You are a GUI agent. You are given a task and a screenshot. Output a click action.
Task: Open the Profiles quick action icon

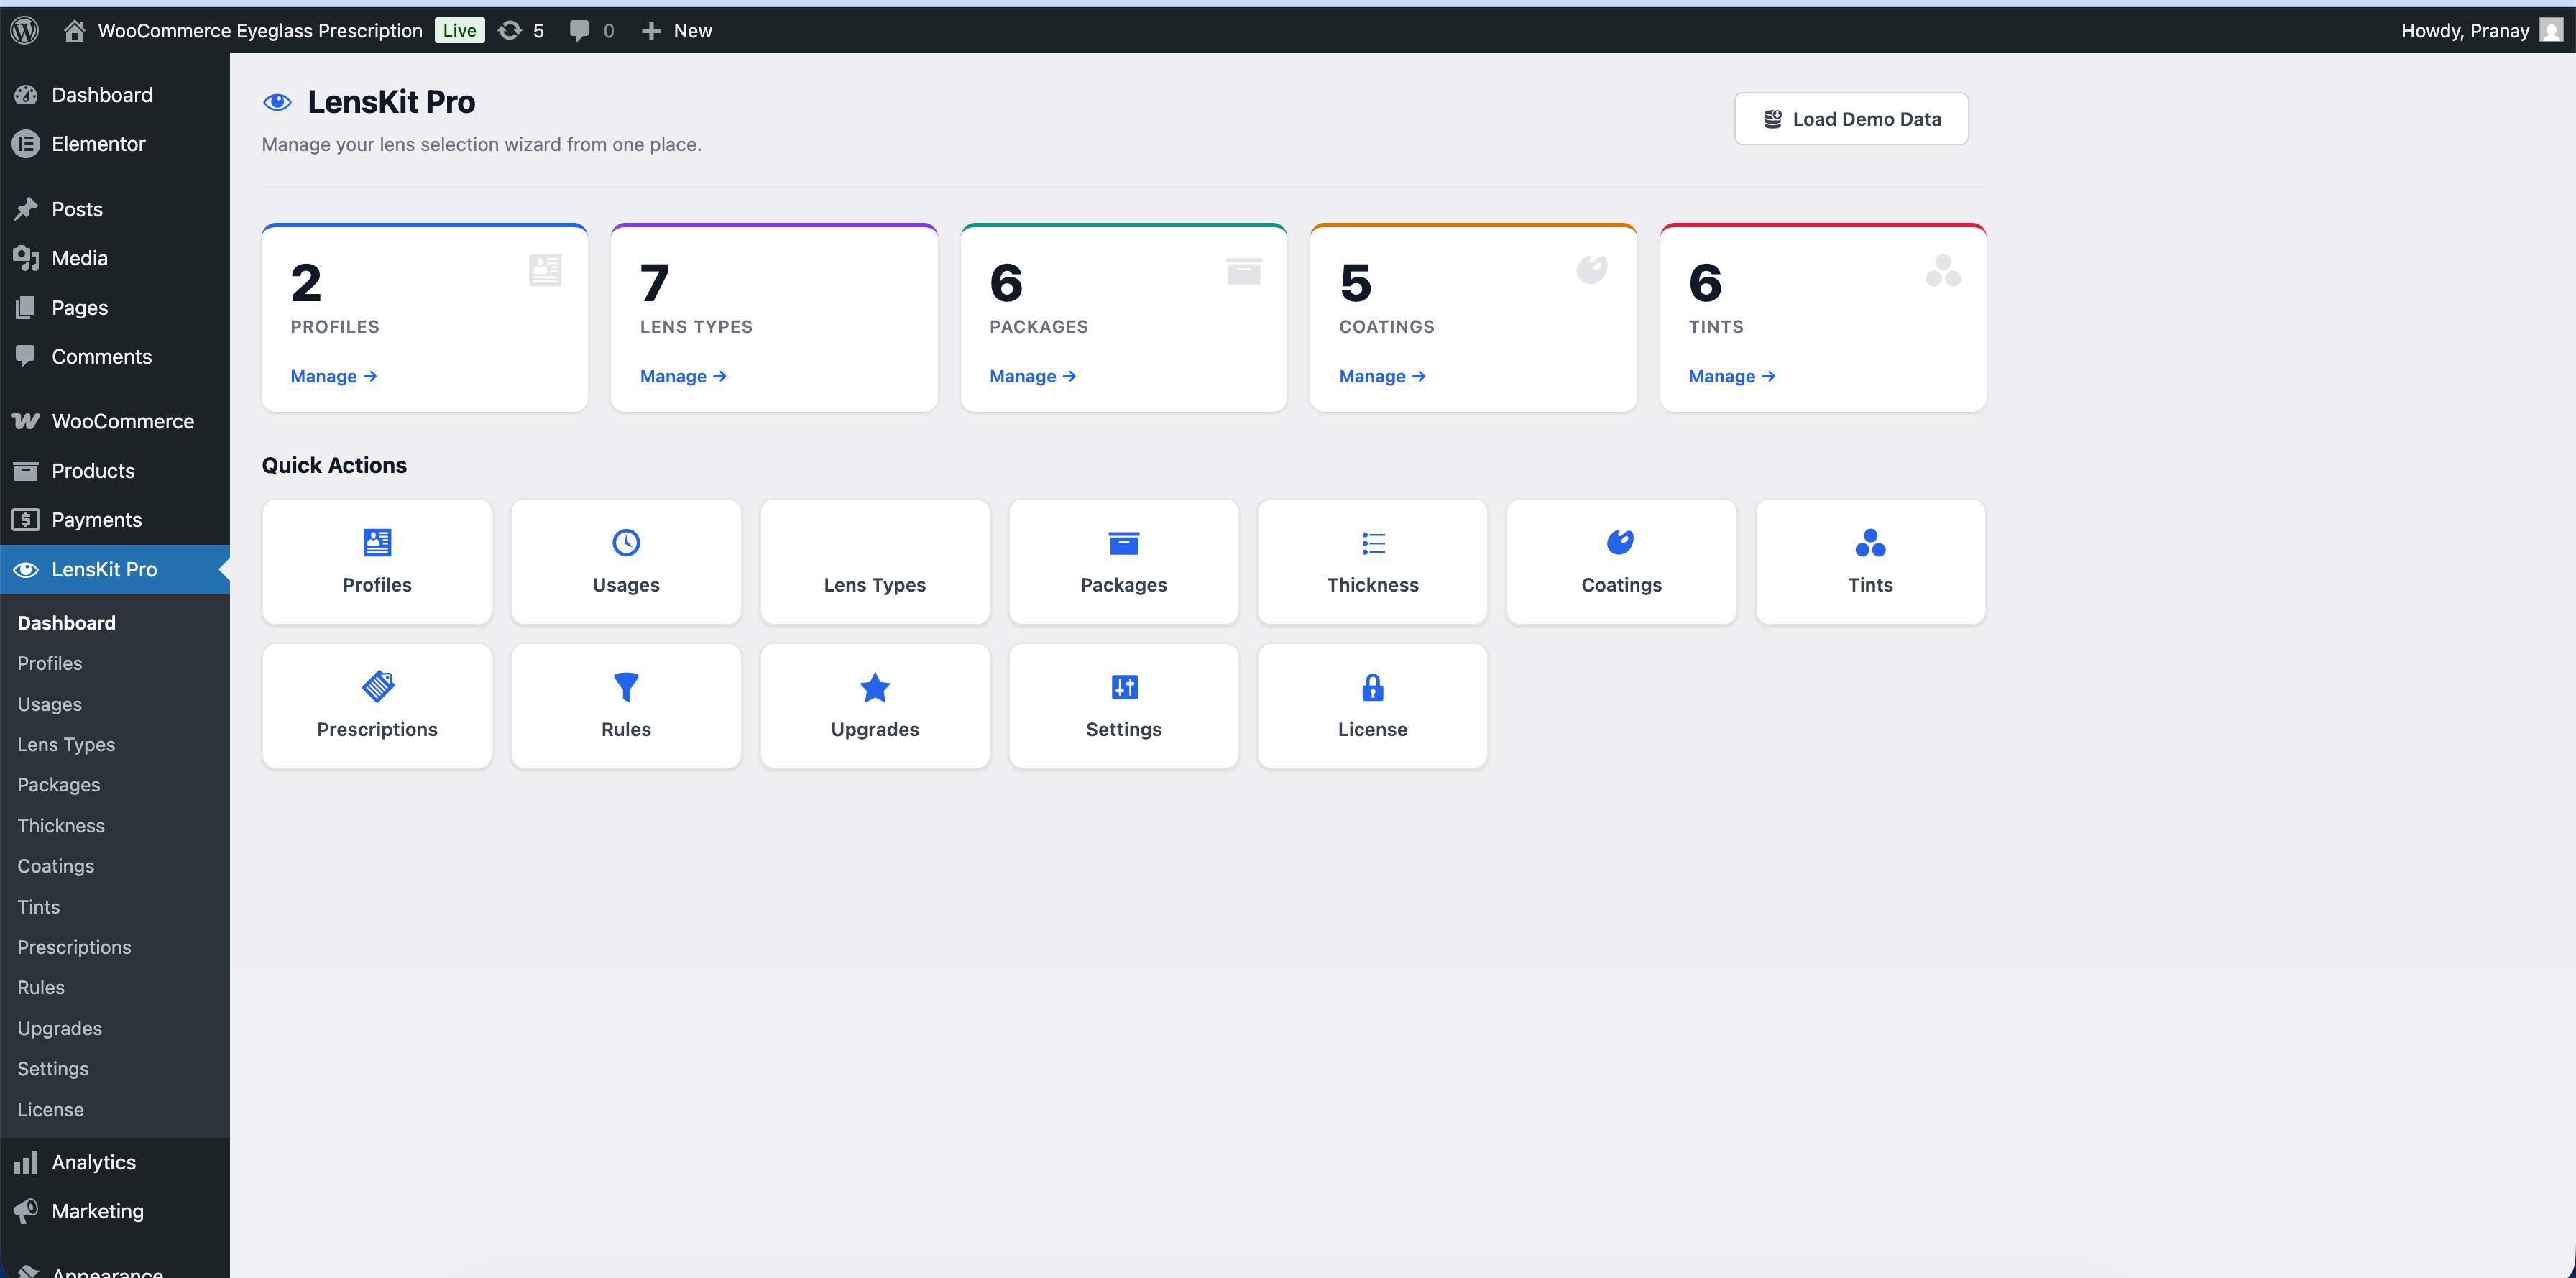pyautogui.click(x=376, y=542)
